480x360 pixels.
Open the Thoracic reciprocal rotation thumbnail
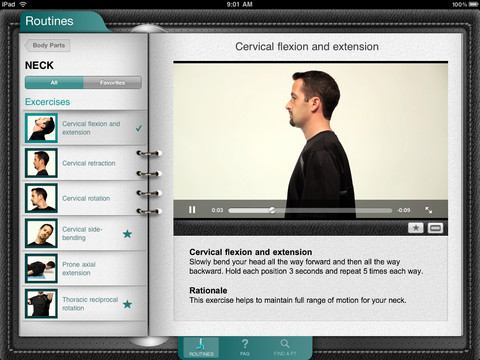(x=41, y=303)
